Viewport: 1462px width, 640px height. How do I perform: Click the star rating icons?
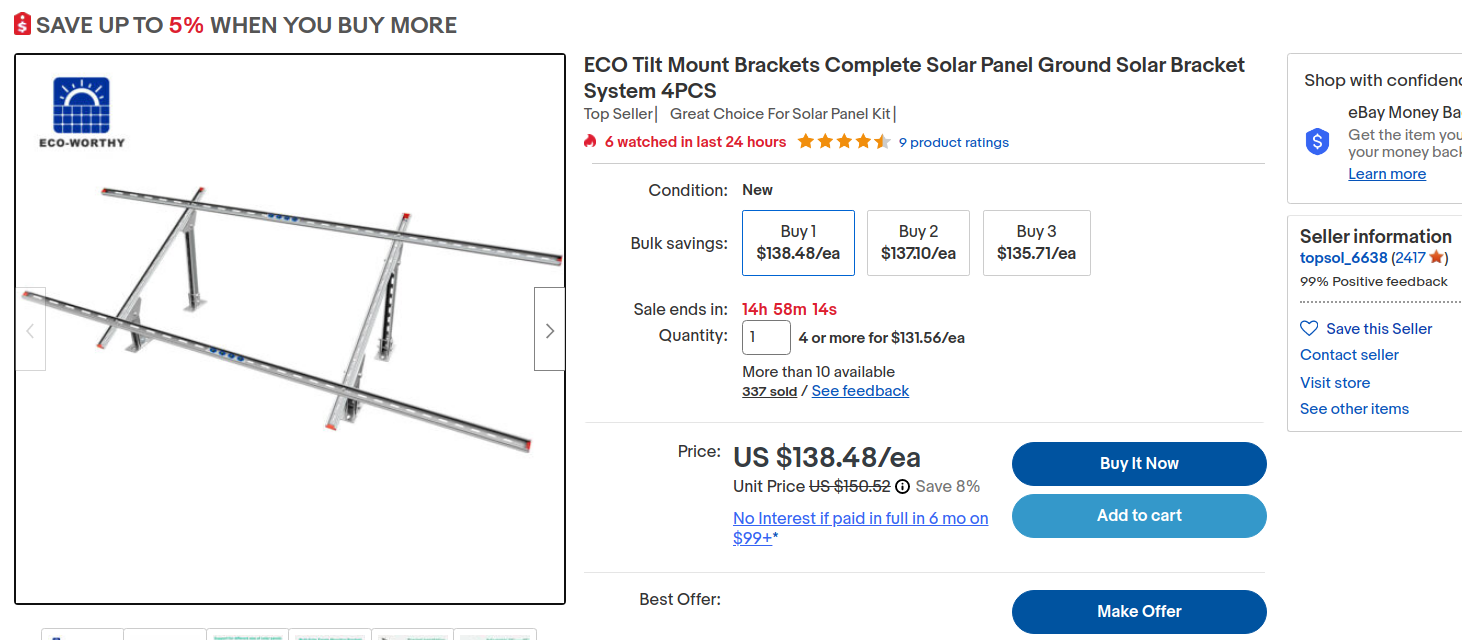click(843, 142)
